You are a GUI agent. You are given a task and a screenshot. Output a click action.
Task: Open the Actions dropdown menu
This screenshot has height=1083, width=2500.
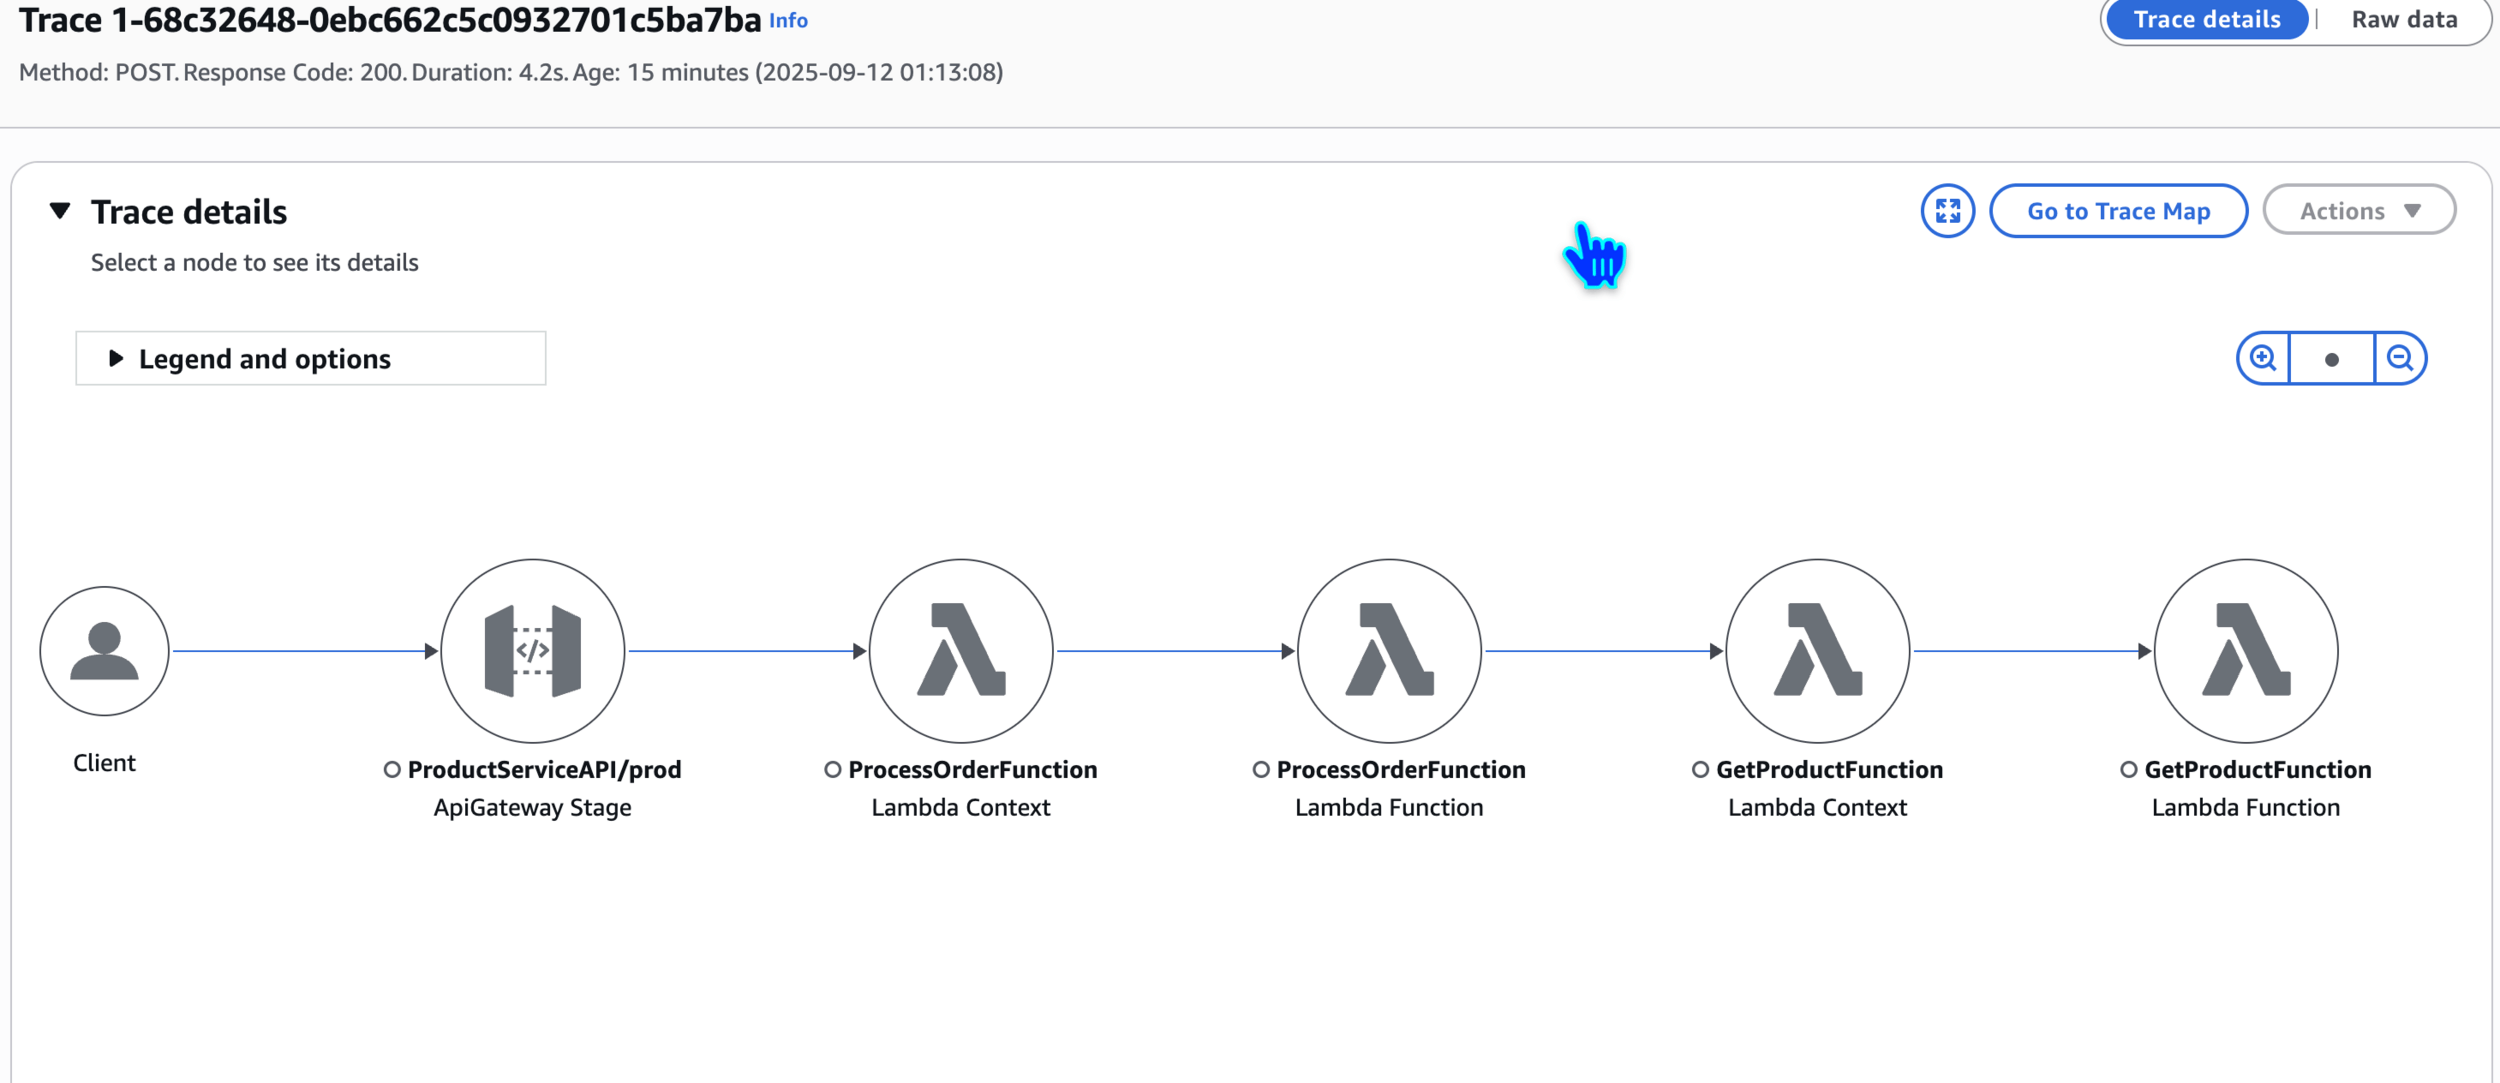2358,211
